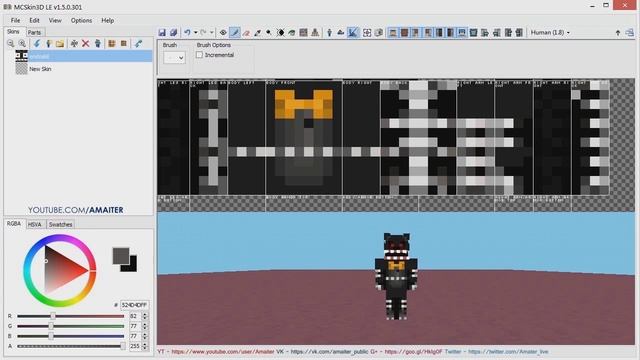
Task: Click the zoom out magnifier in Skins panel
Action: click(x=11, y=43)
